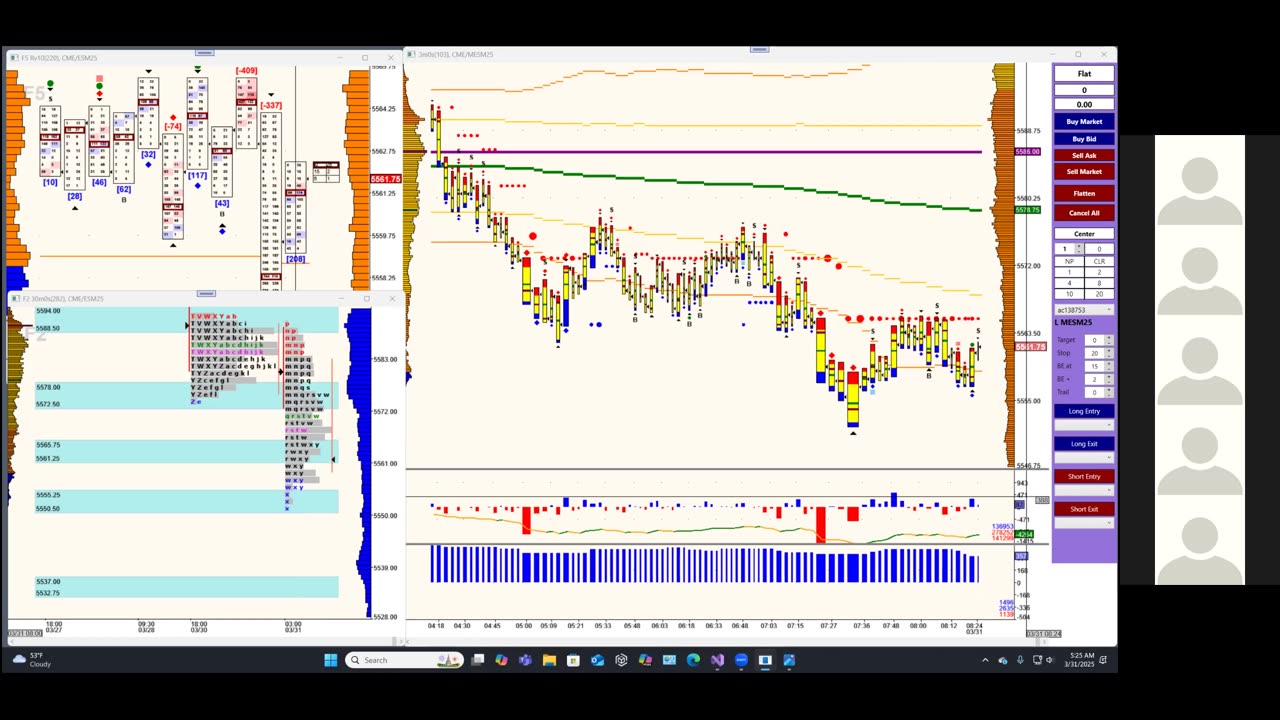The width and height of the screenshot is (1280, 720).
Task: Set quantity preset 2
Action: click(x=1099, y=272)
